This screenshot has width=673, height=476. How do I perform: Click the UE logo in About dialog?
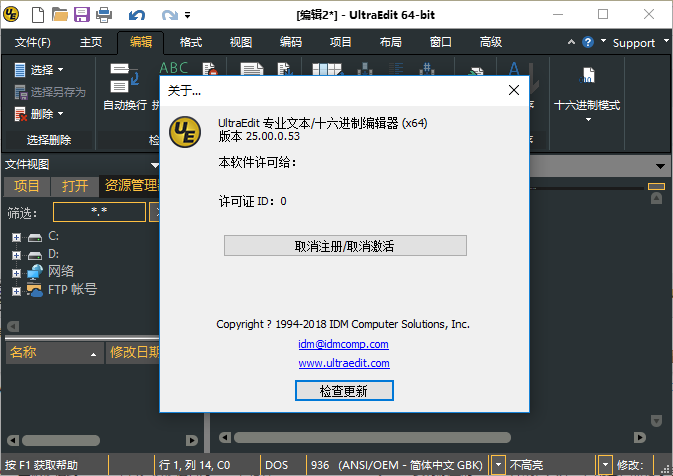(185, 132)
